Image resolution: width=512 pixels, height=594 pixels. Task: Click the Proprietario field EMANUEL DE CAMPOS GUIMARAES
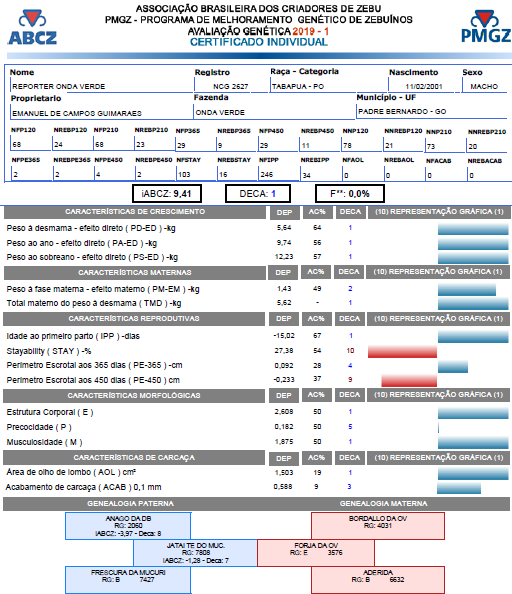point(101,113)
